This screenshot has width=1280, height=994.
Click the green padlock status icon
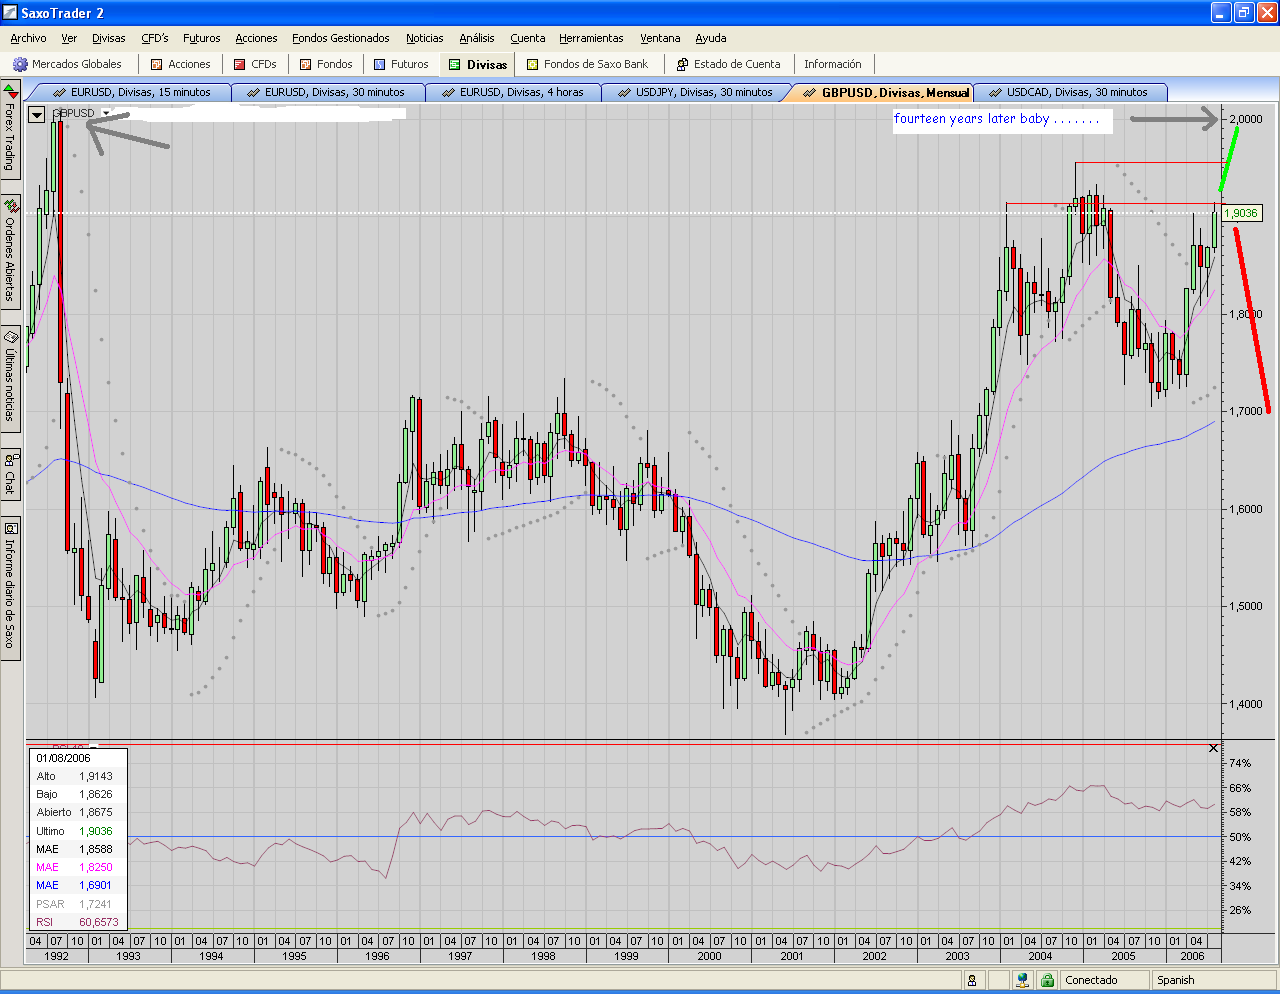[1047, 980]
